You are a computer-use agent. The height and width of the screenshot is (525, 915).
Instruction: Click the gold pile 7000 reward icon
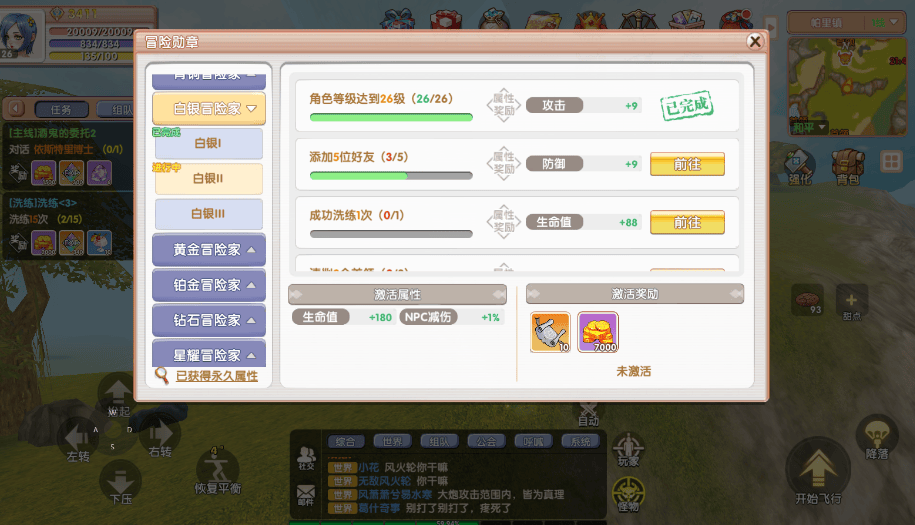(x=598, y=332)
